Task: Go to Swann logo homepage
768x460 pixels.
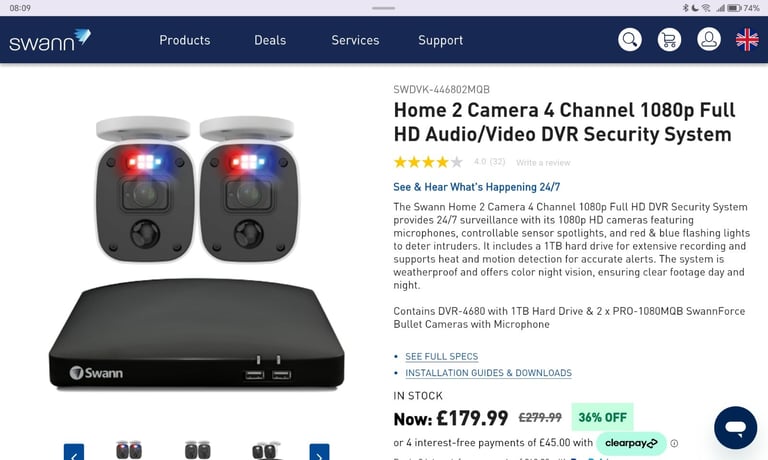Action: click(x=49, y=41)
